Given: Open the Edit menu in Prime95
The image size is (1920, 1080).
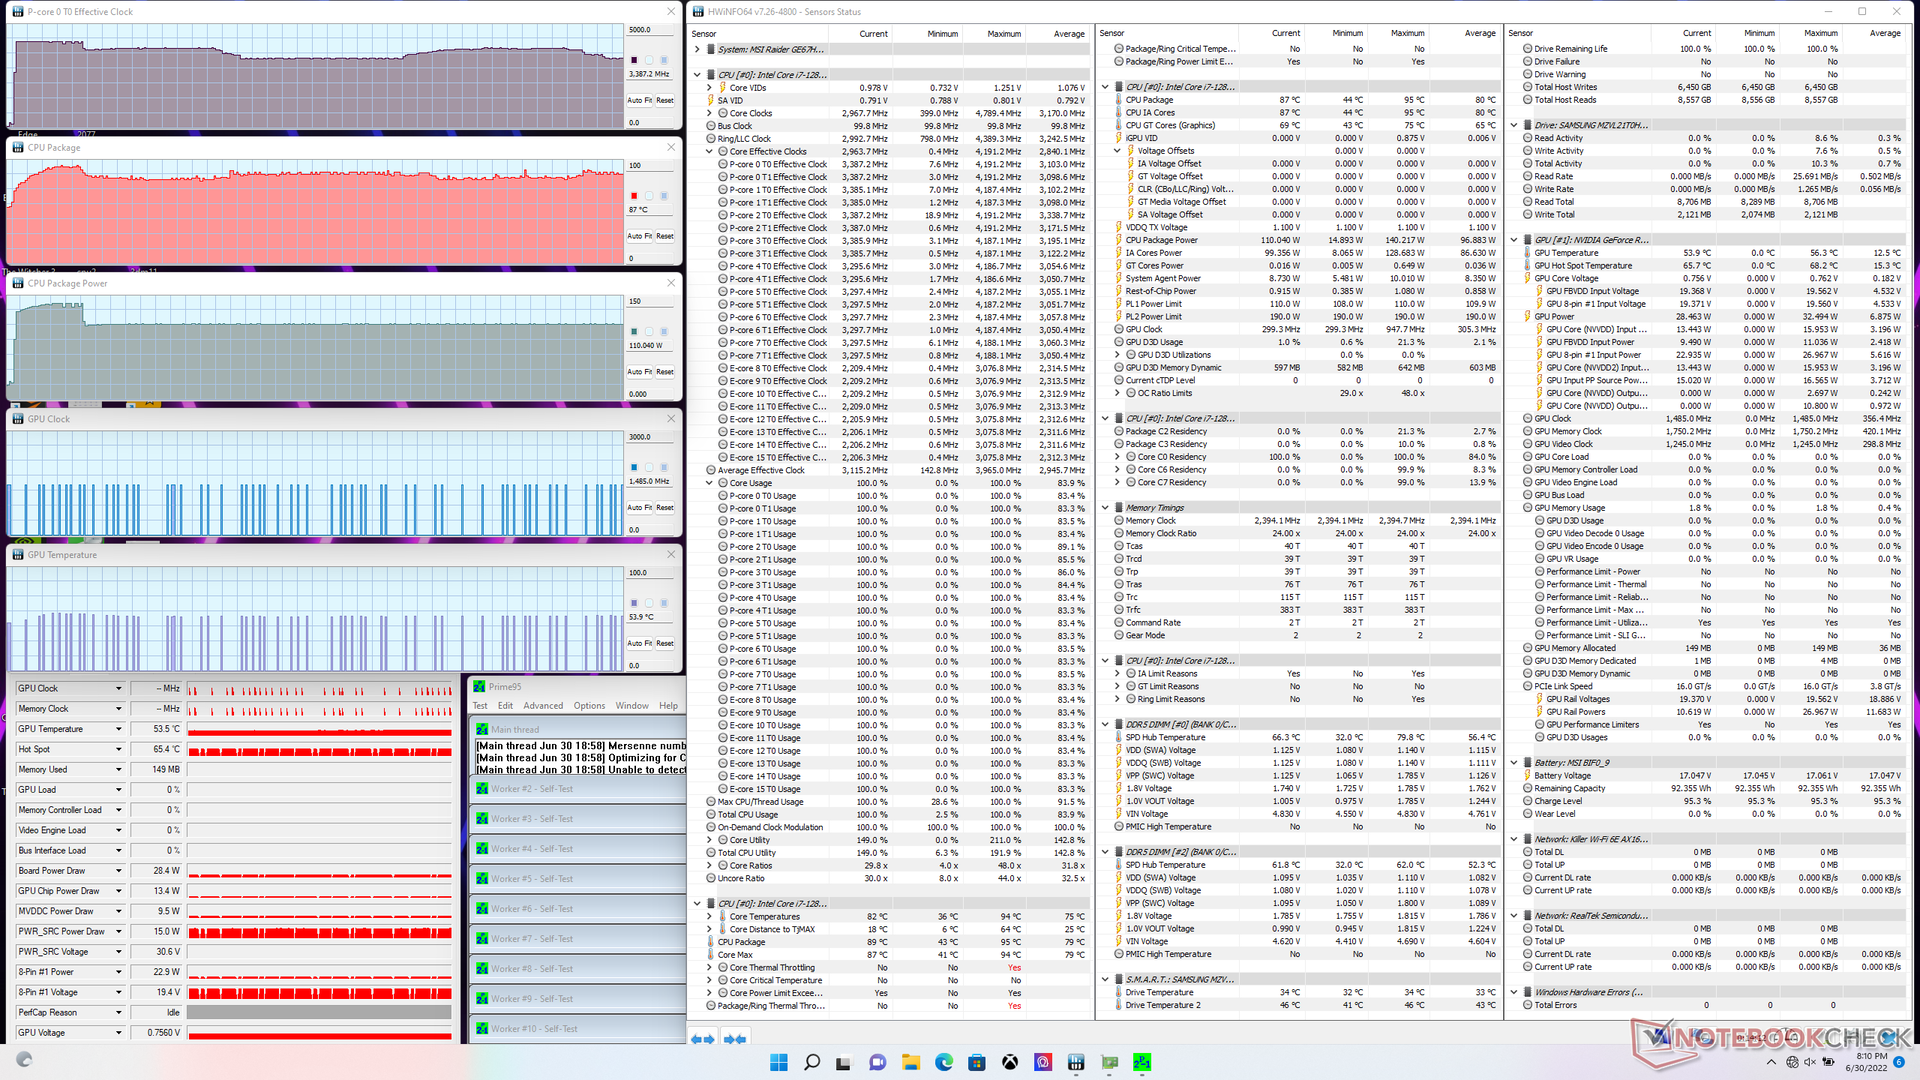Looking at the screenshot, I should tap(506, 706).
